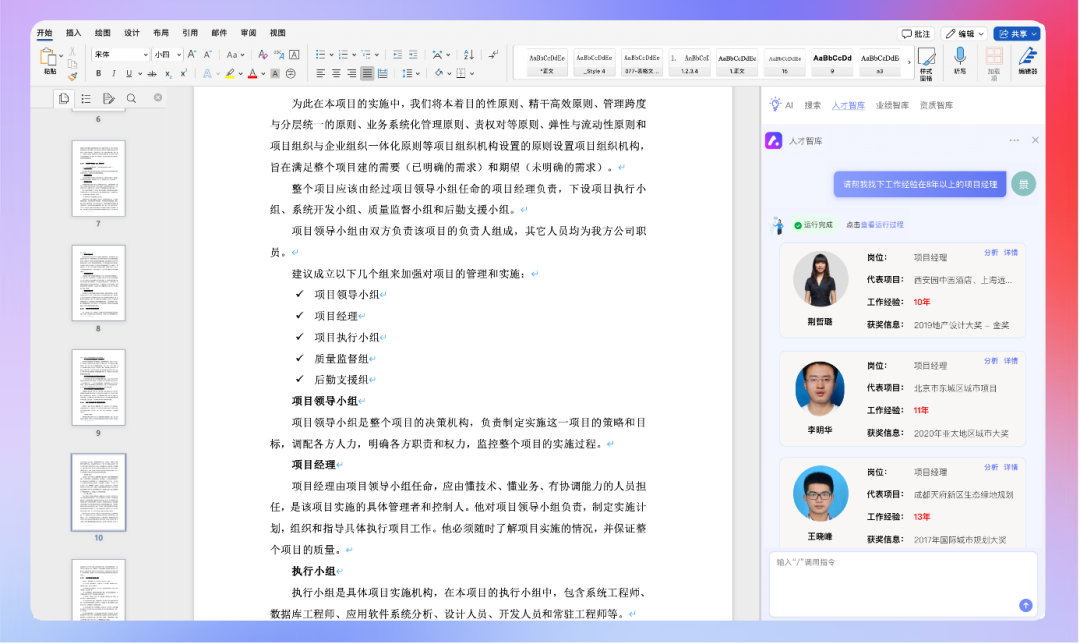Click the Share (共享) button
1080x644 pixels.
(x=1017, y=34)
